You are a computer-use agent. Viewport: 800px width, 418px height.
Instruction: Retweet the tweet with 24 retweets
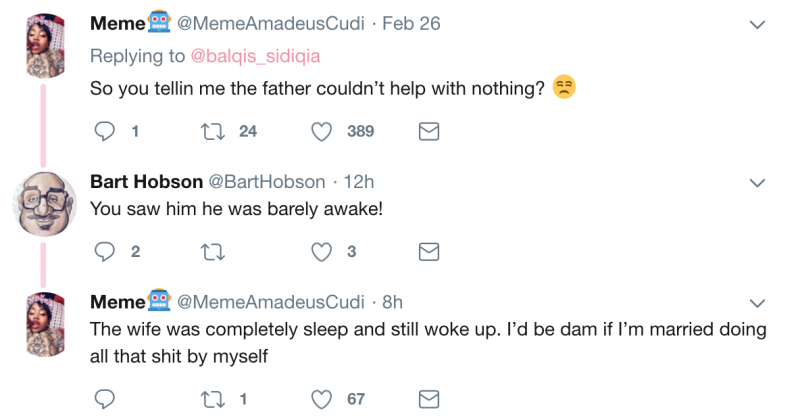[213, 131]
